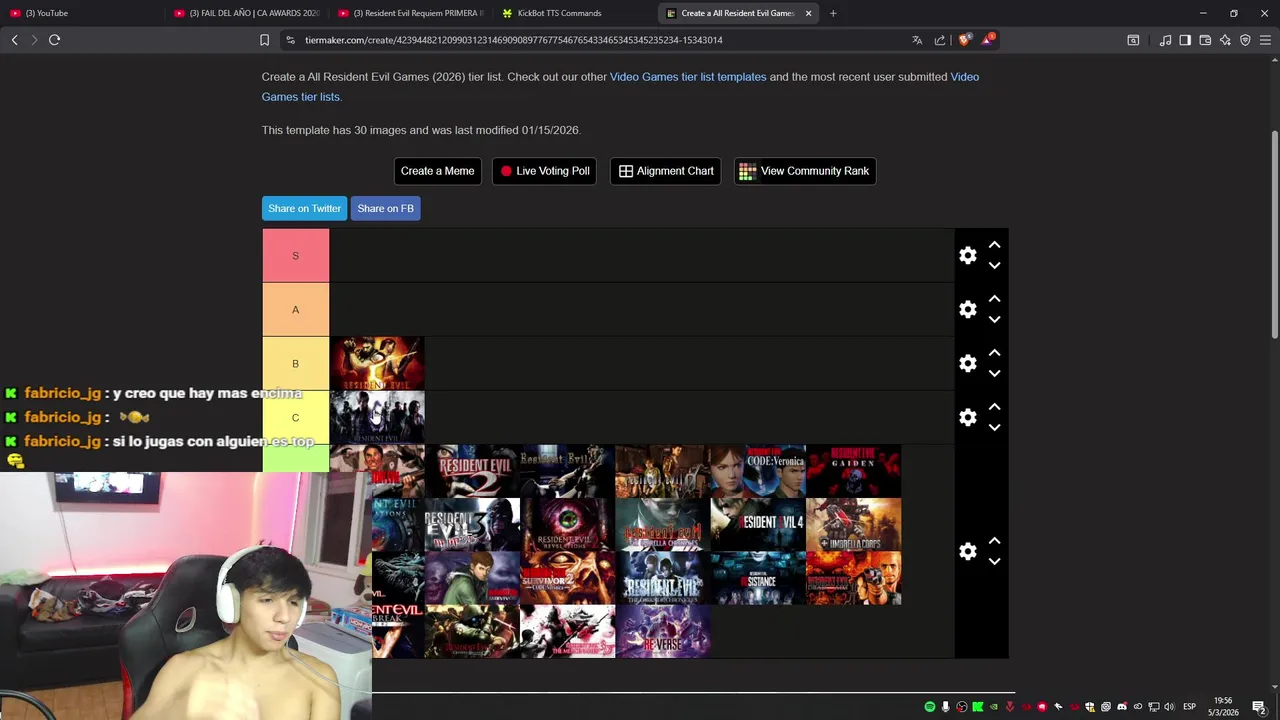Screen dimensions: 1280x720
Task: Click the green Kick tray icon
Action: pos(978,707)
